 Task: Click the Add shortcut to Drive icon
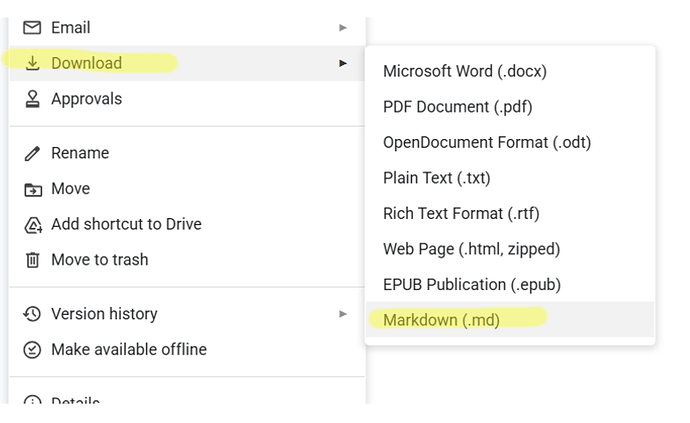[33, 225]
